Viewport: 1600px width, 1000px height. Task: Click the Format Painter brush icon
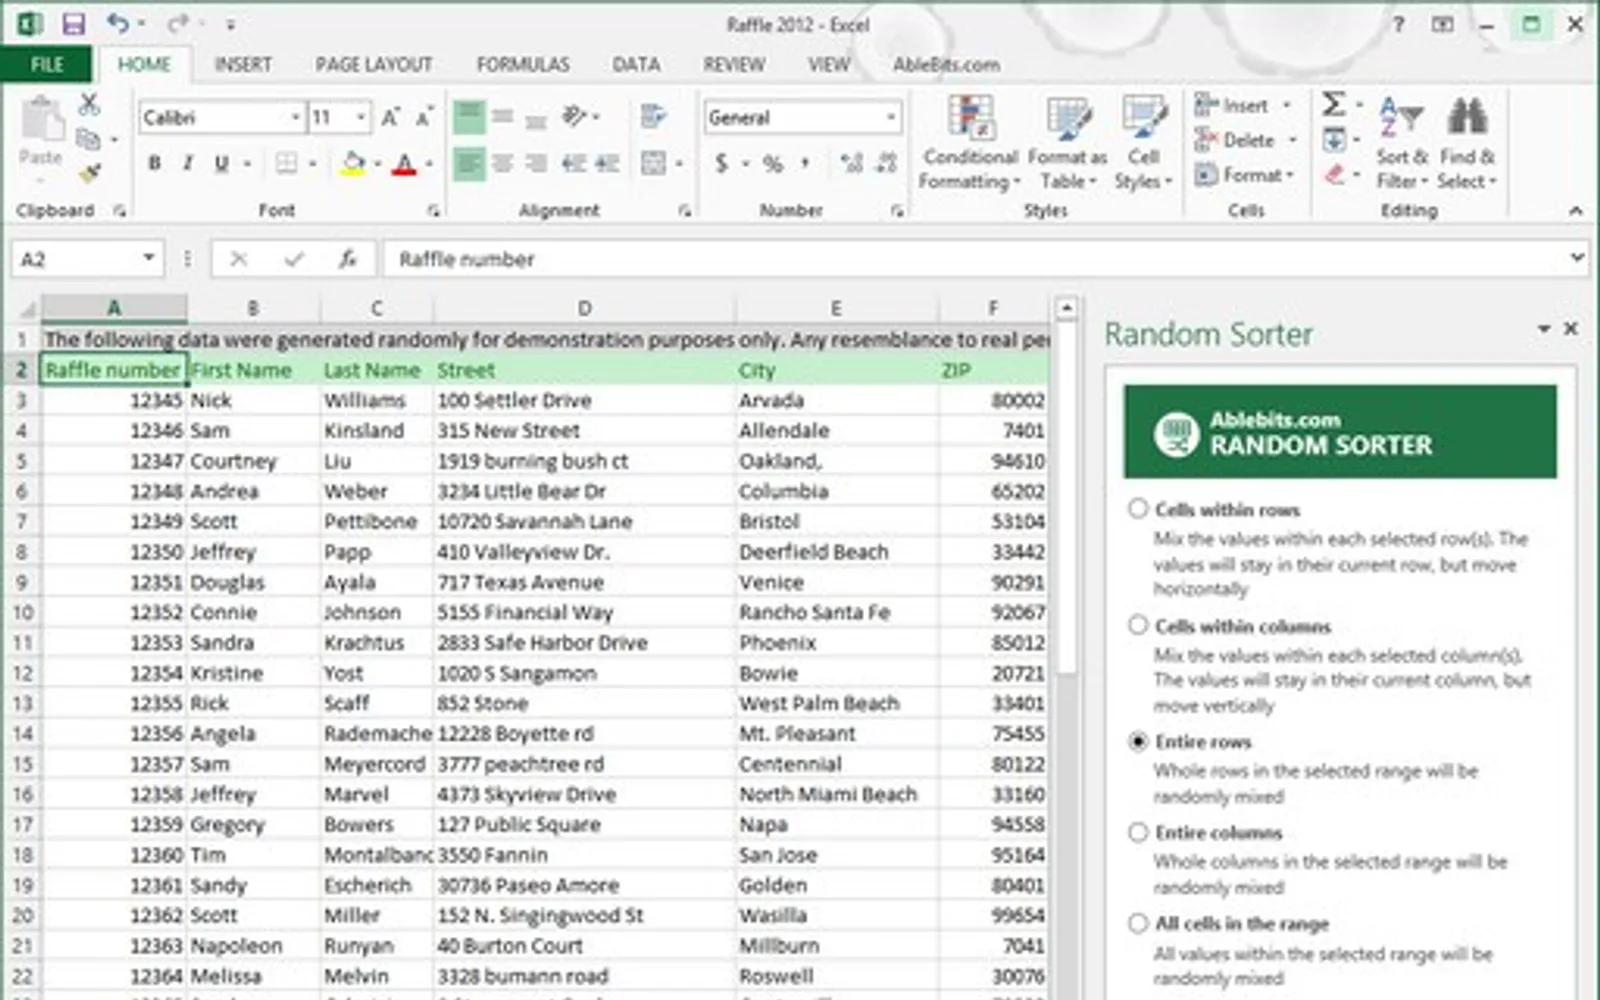pos(90,174)
